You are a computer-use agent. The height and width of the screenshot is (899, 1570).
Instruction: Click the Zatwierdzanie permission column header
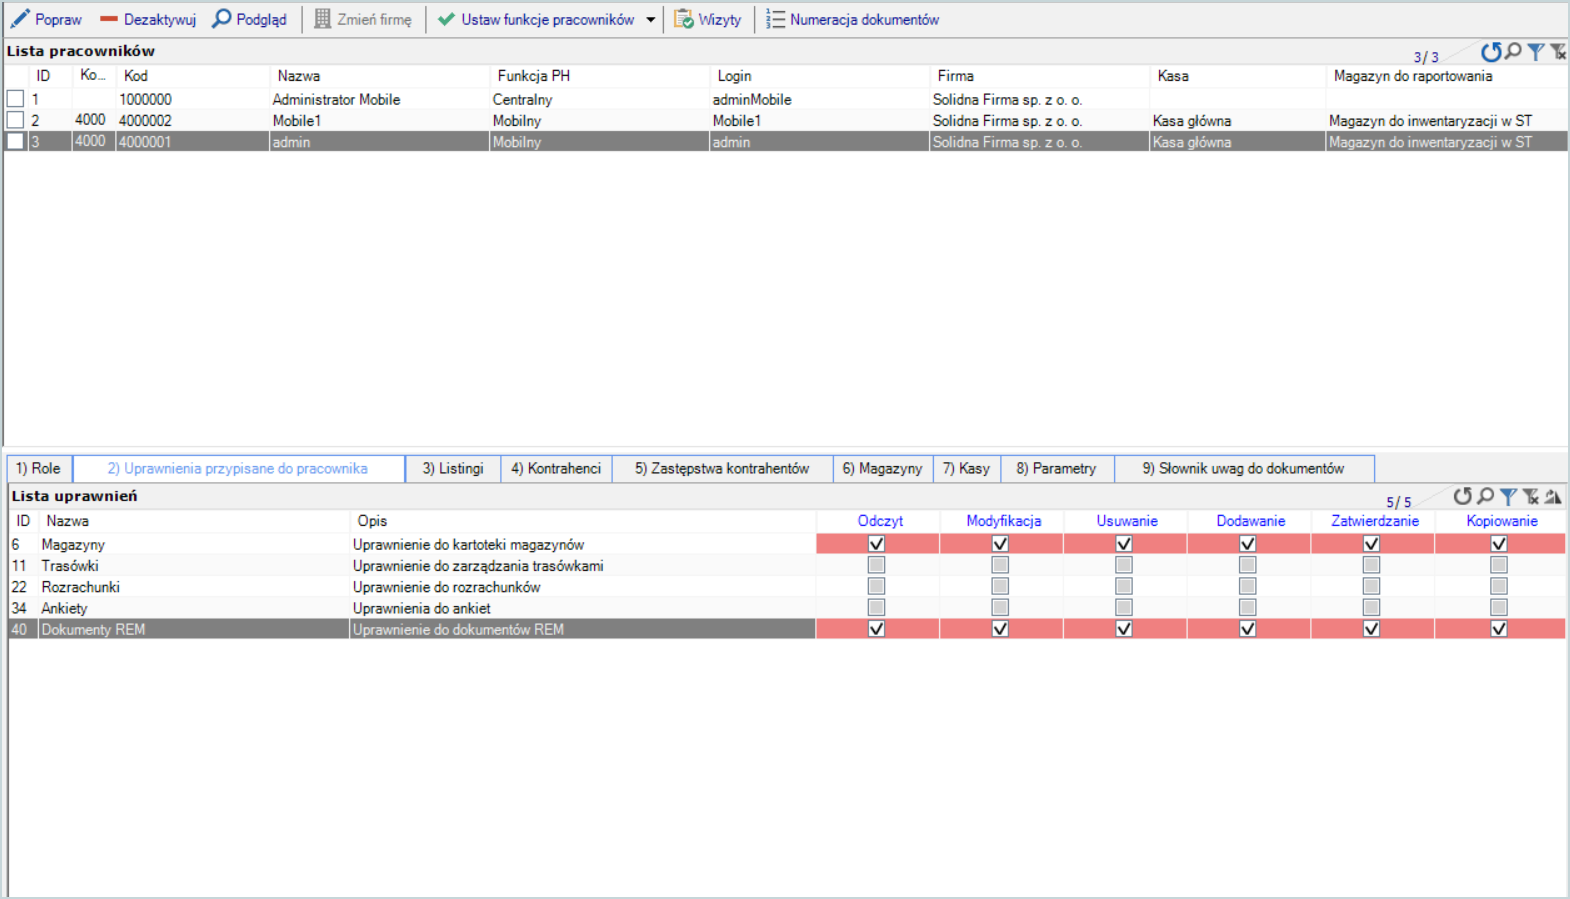1374,521
